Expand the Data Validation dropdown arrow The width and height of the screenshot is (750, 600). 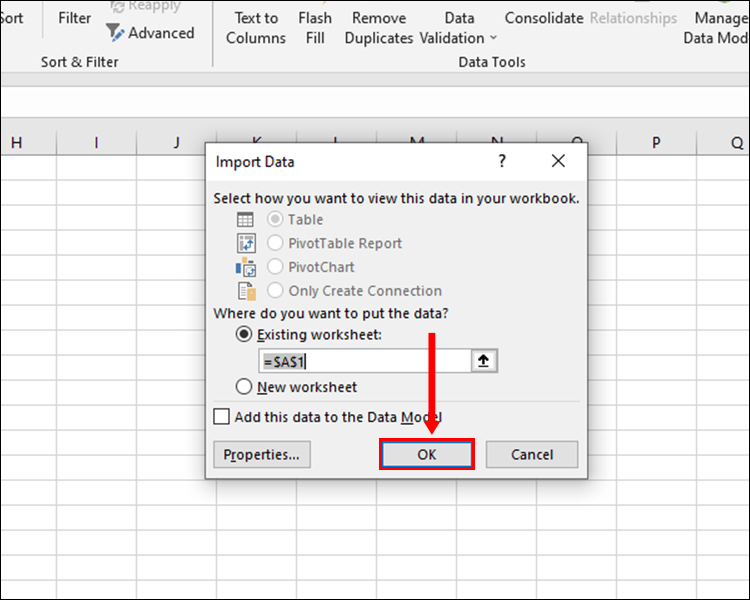[x=493, y=39]
